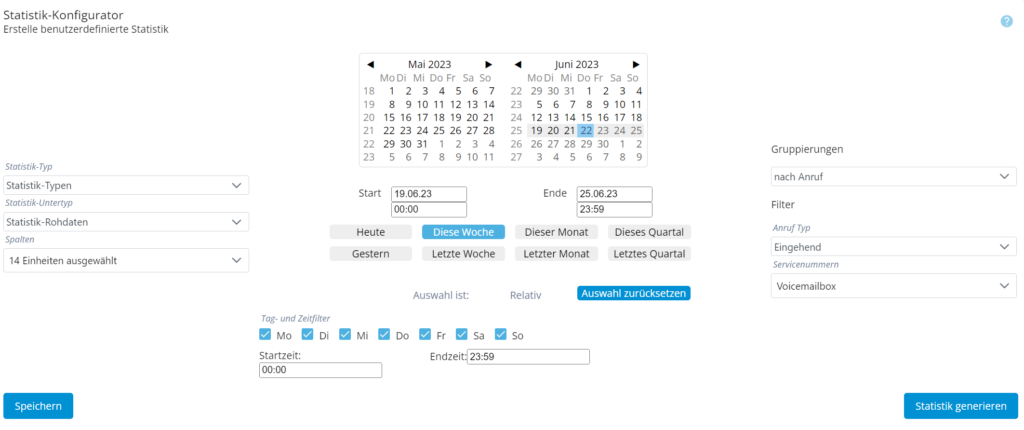Click Statistik generieren button
Image resolution: width=1024 pixels, height=430 pixels.
click(960, 405)
